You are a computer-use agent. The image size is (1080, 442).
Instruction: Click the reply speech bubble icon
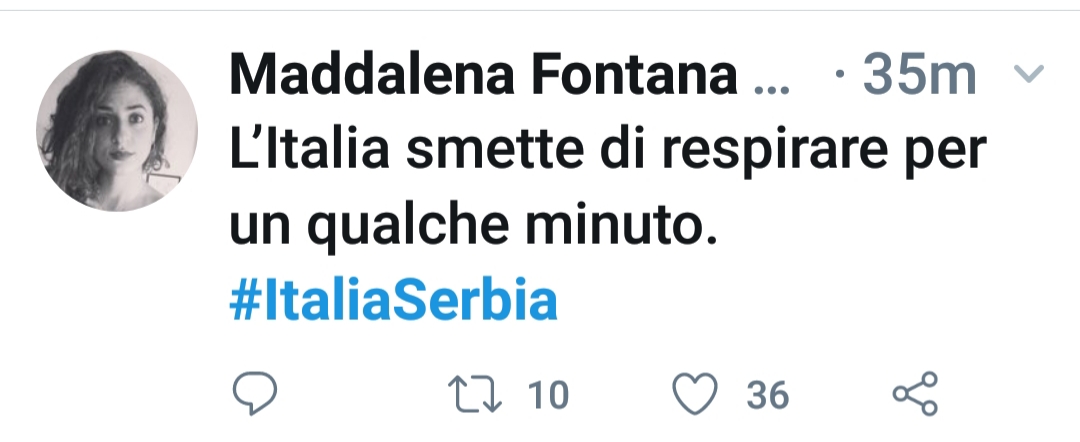pyautogui.click(x=254, y=395)
